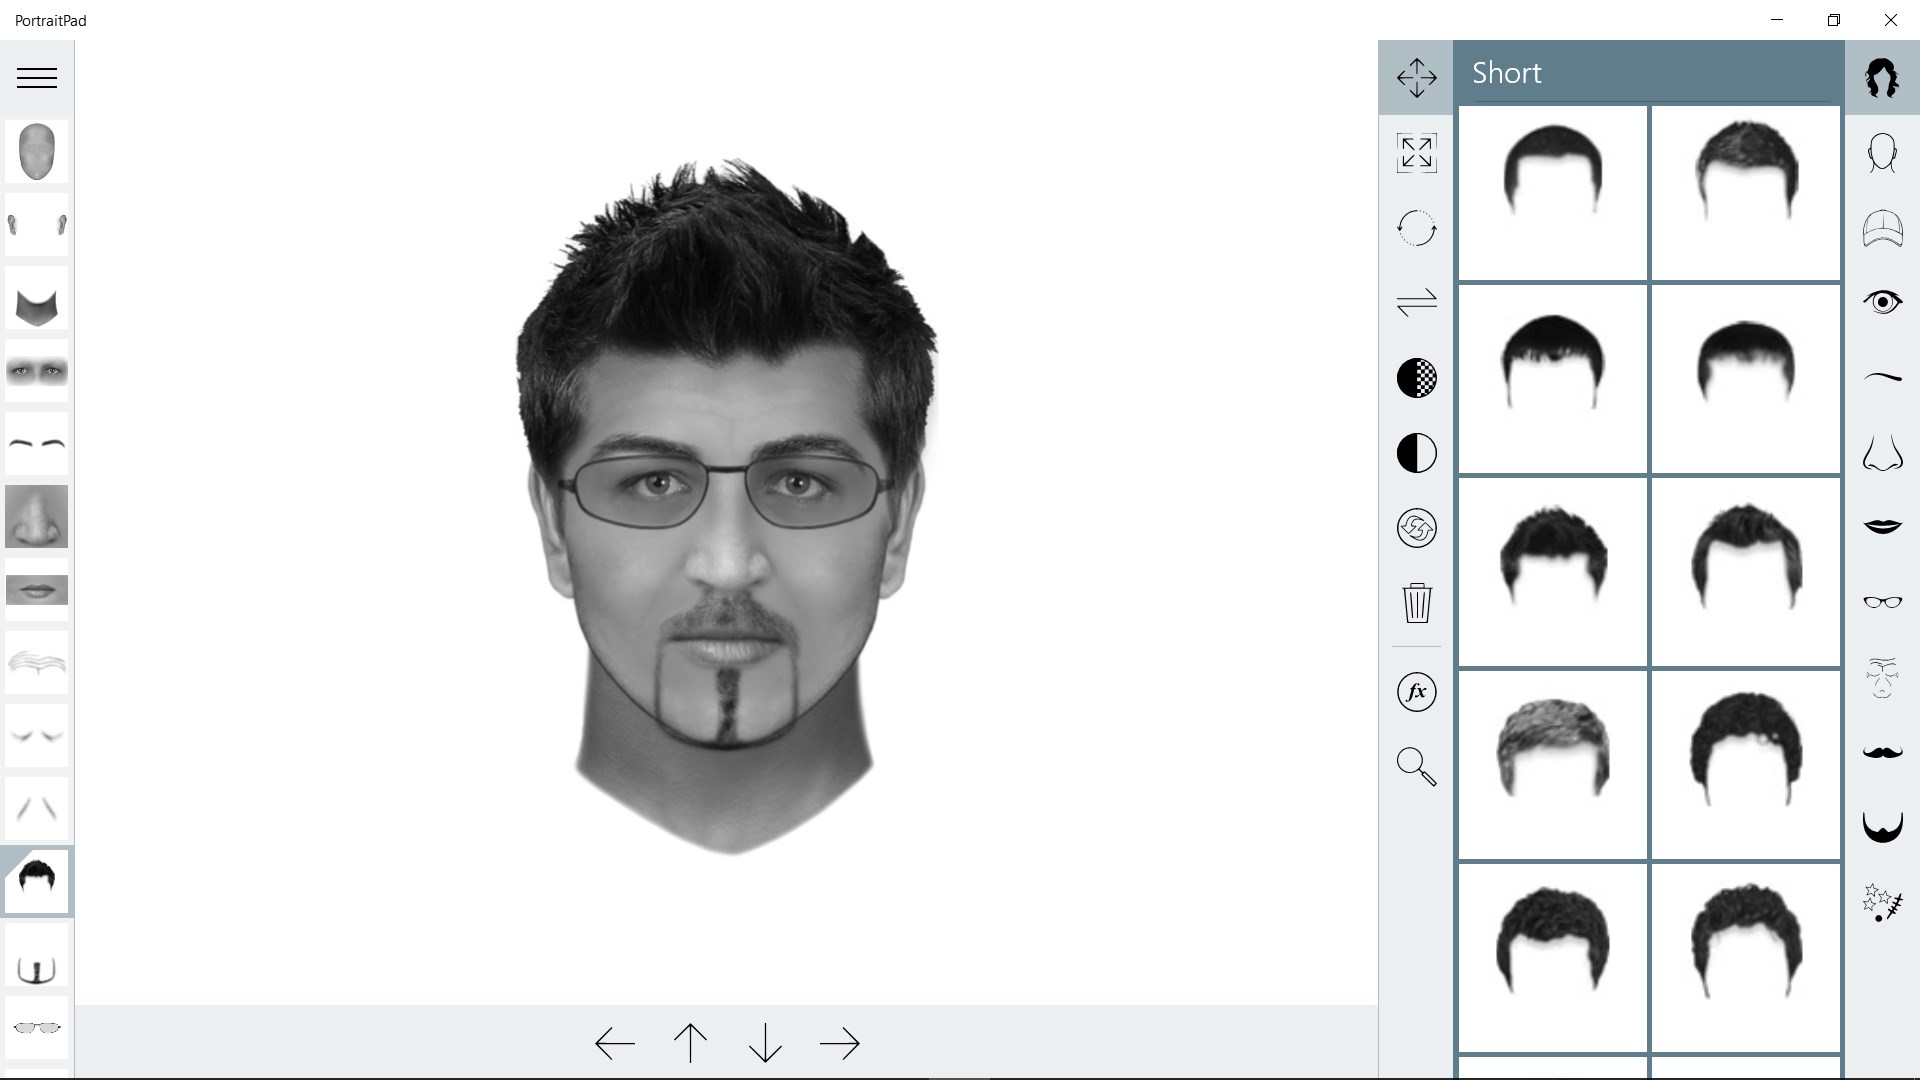
Task: Open the glasses category icon
Action: [1881, 602]
